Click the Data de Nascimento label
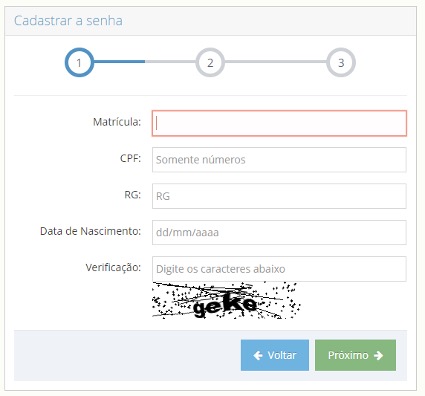 click(90, 231)
